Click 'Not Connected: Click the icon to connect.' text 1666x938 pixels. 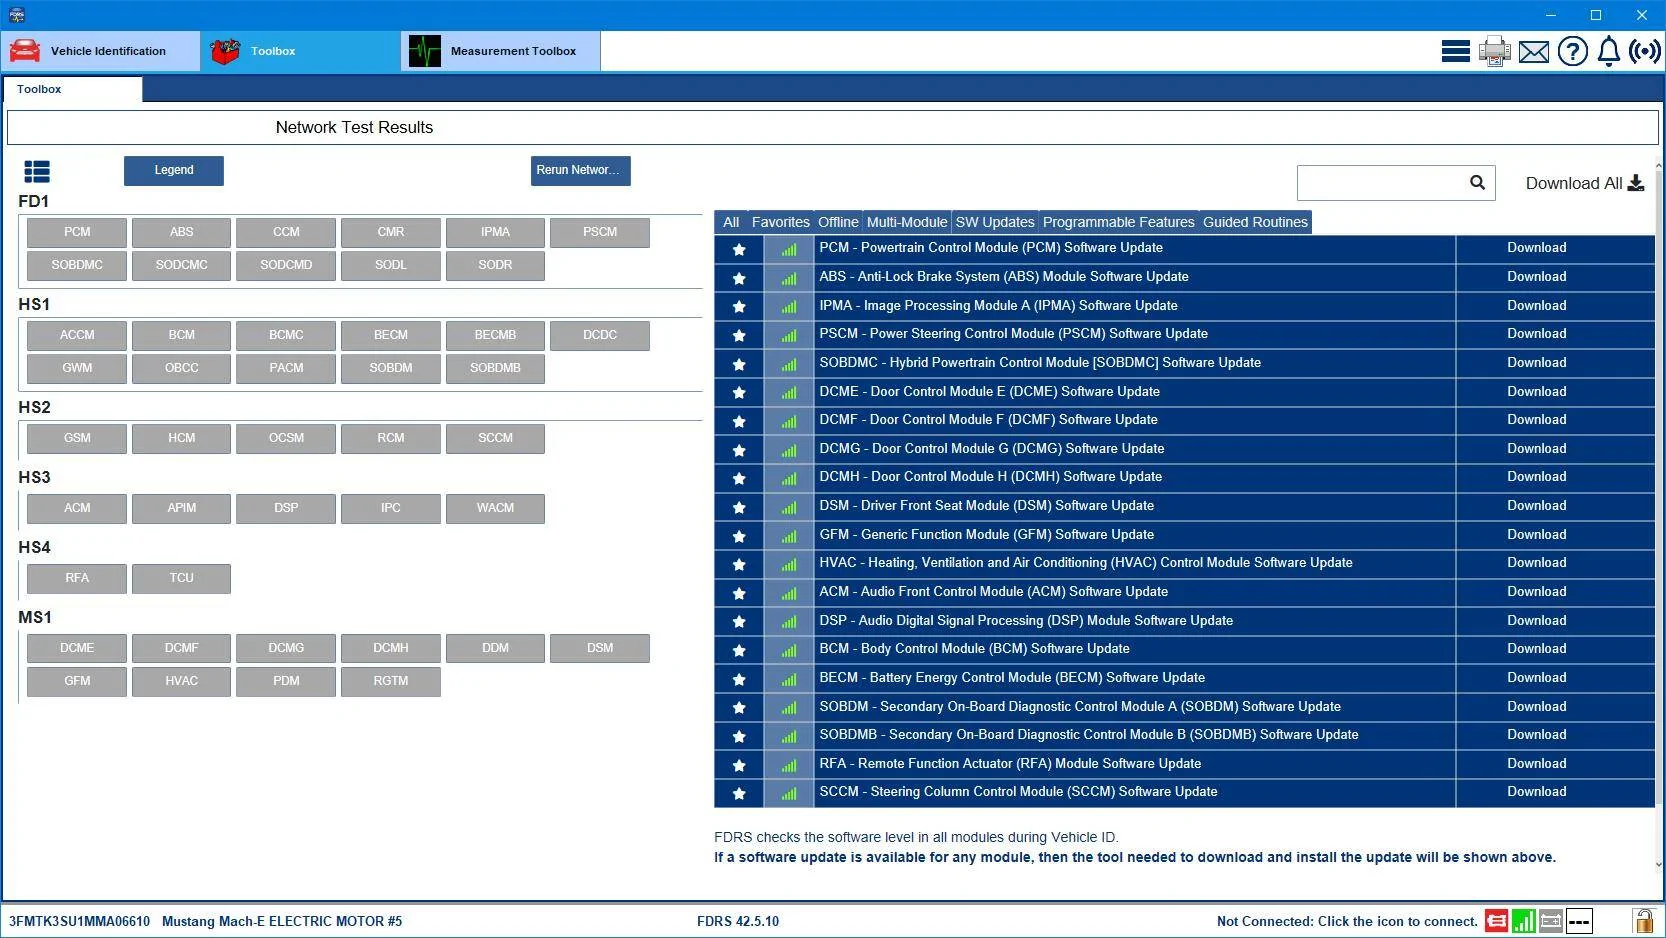[1347, 921]
